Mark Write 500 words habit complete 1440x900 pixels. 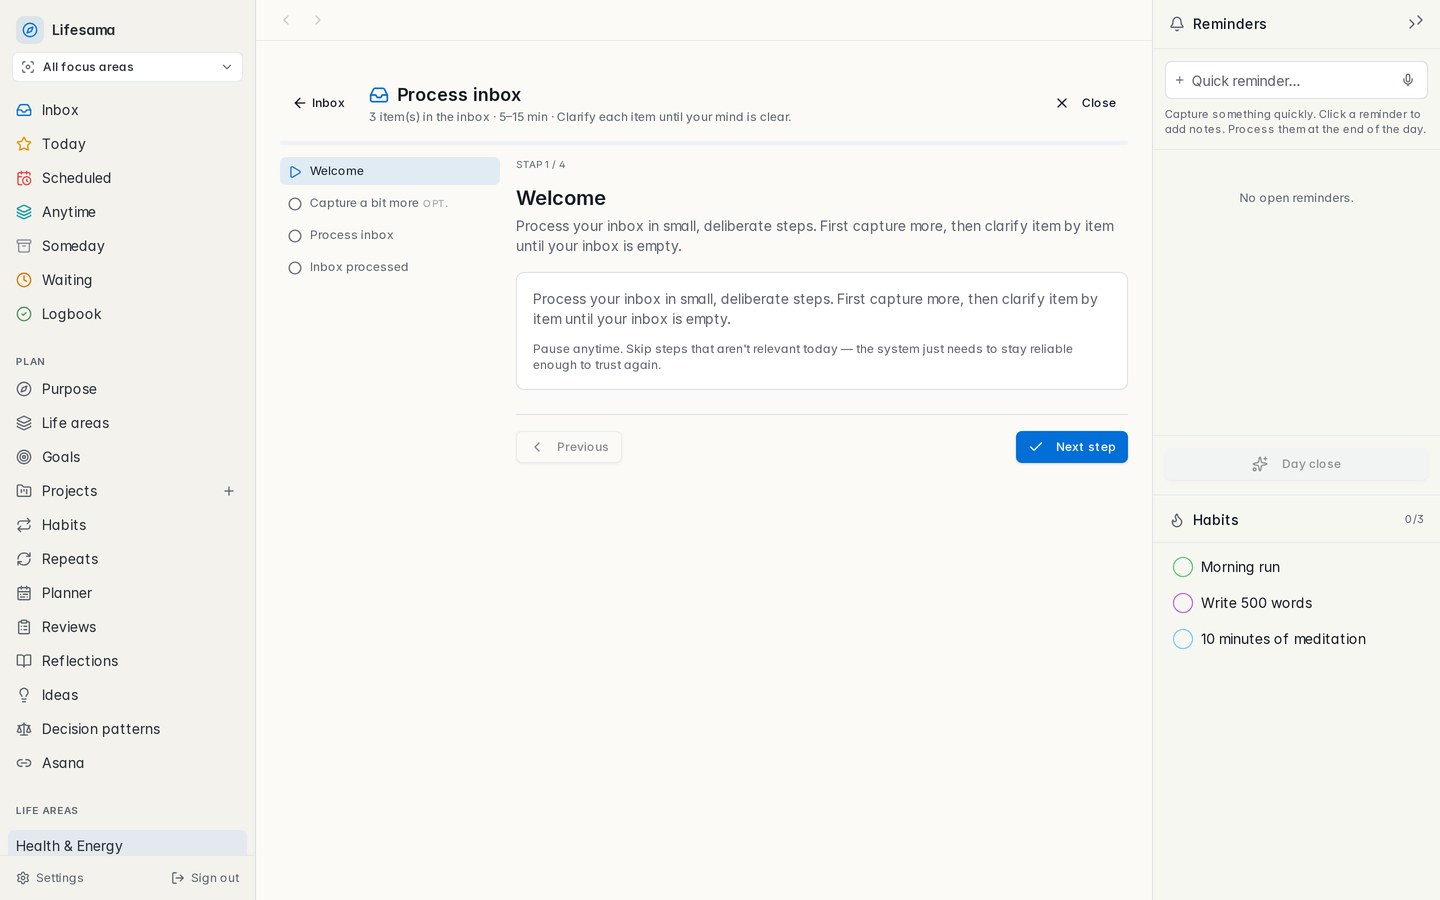point(1183,603)
